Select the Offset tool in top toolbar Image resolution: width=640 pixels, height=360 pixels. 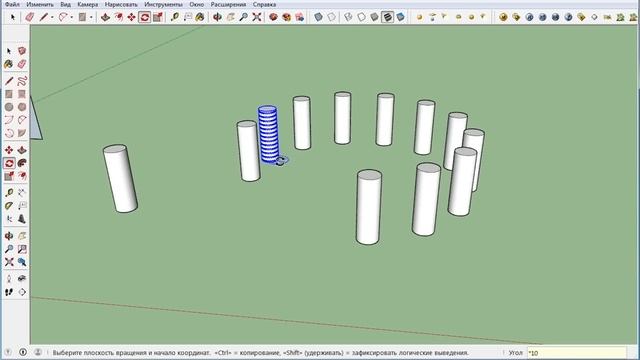(118, 17)
